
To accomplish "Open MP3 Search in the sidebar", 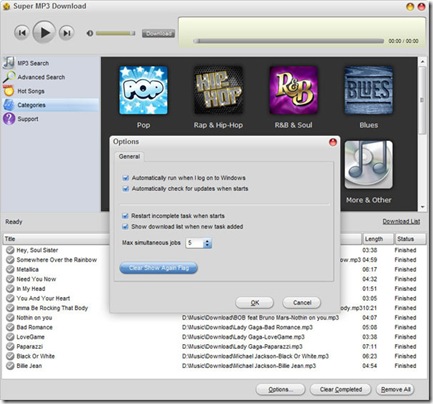I will (33, 63).
